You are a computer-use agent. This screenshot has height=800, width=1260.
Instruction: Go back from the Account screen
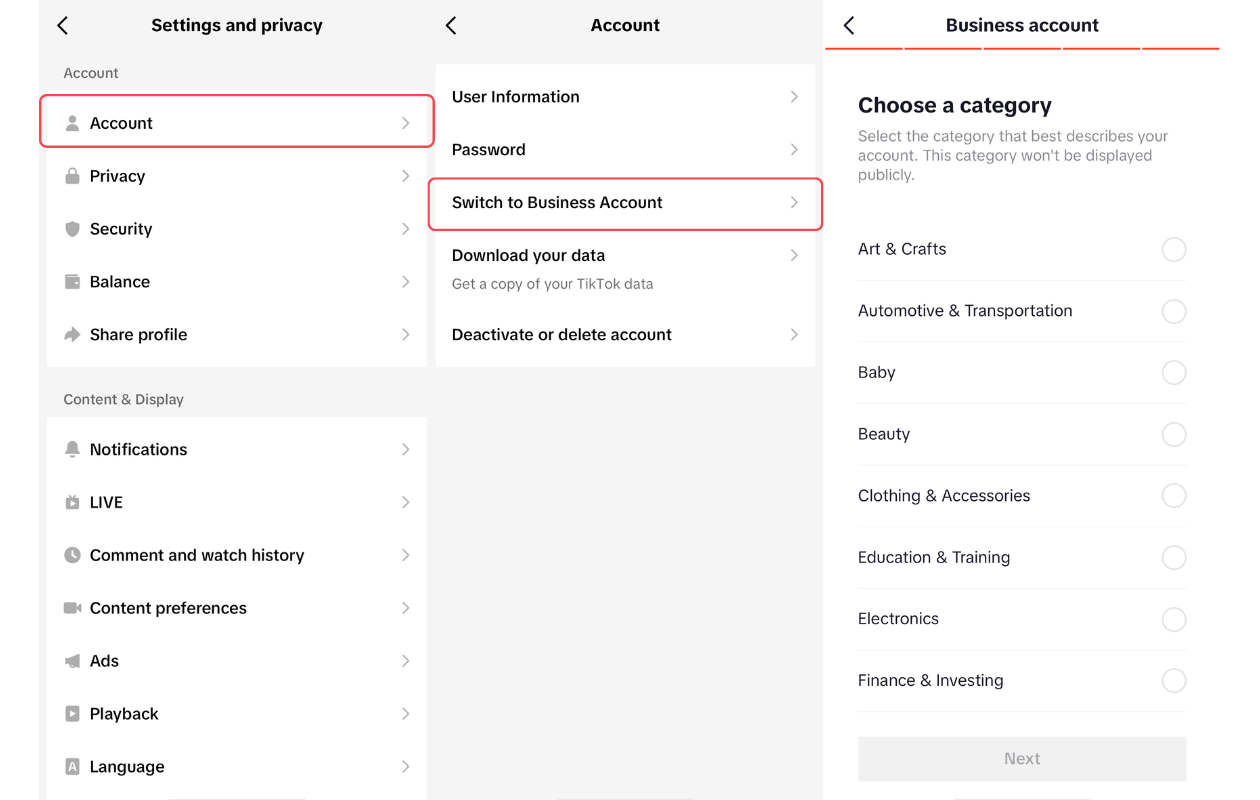[451, 25]
